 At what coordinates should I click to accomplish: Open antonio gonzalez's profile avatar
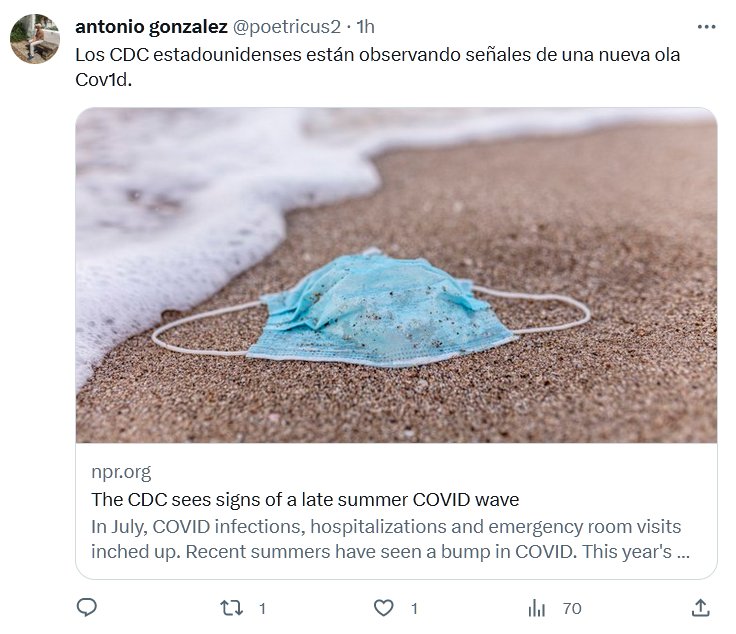tap(35, 38)
